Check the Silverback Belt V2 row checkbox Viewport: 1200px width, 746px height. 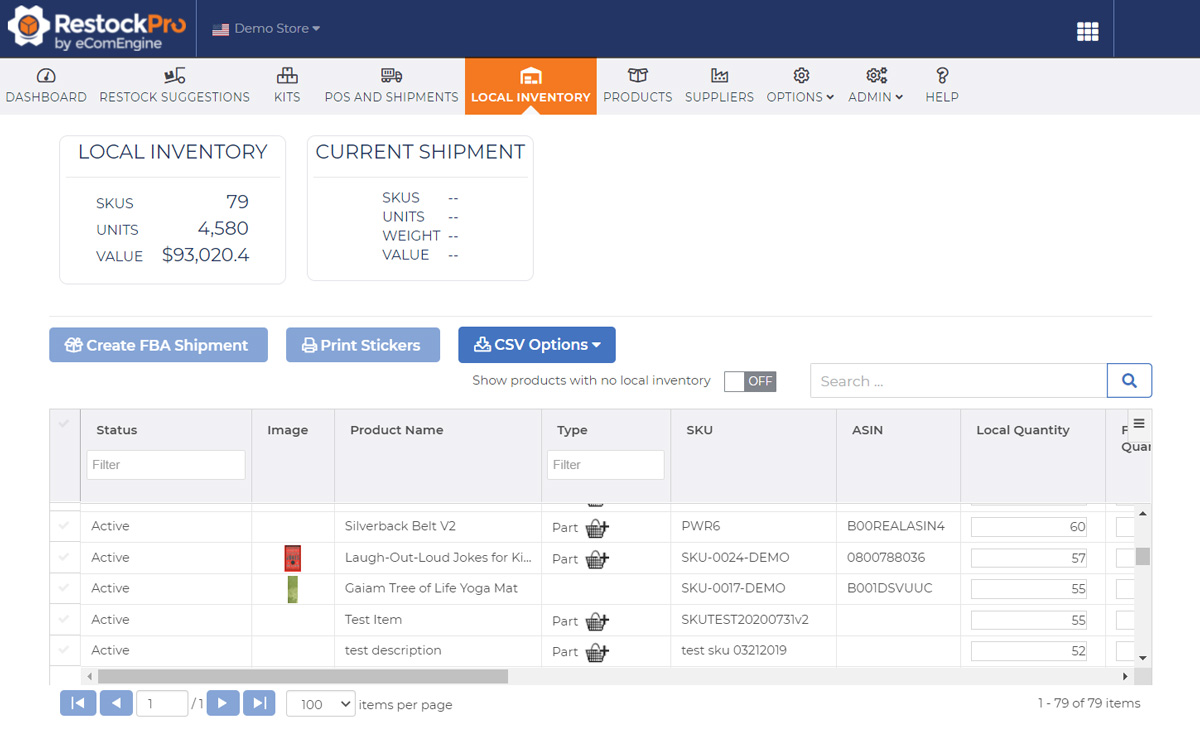pos(65,526)
